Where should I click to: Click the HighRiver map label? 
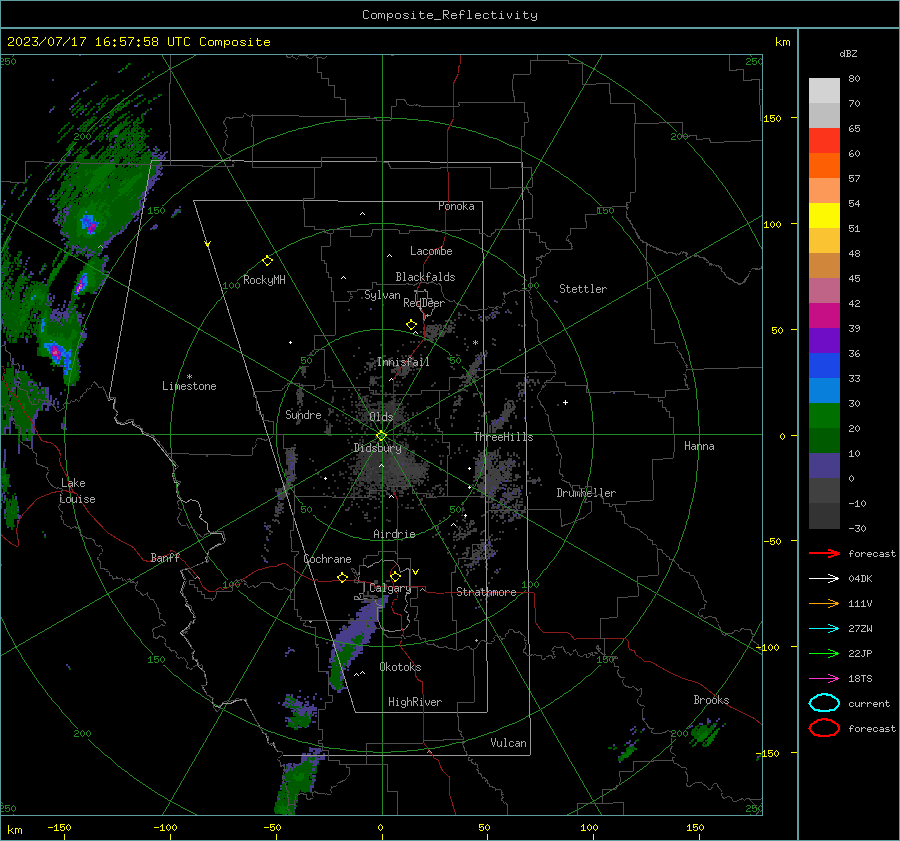coord(415,702)
